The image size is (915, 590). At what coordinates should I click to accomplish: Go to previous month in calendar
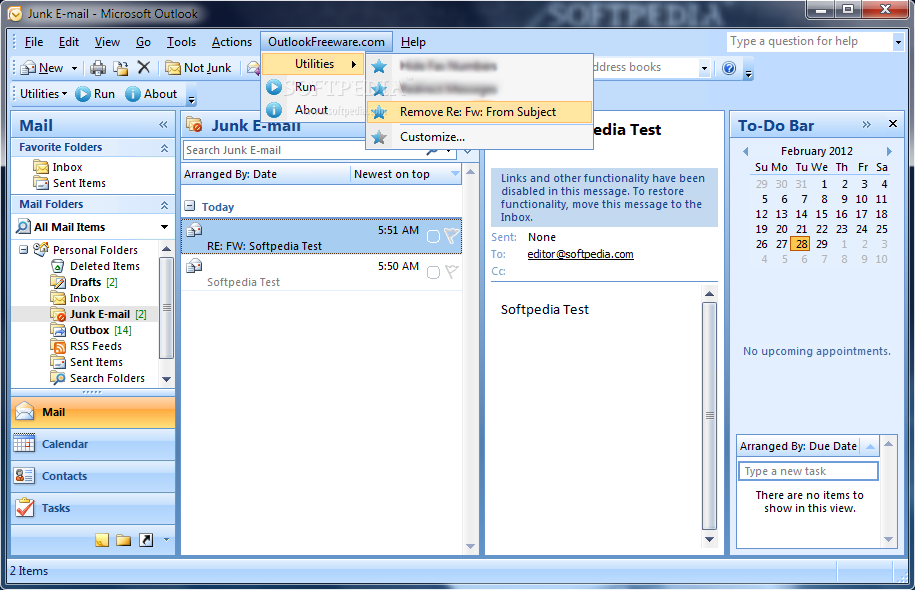pyautogui.click(x=745, y=152)
